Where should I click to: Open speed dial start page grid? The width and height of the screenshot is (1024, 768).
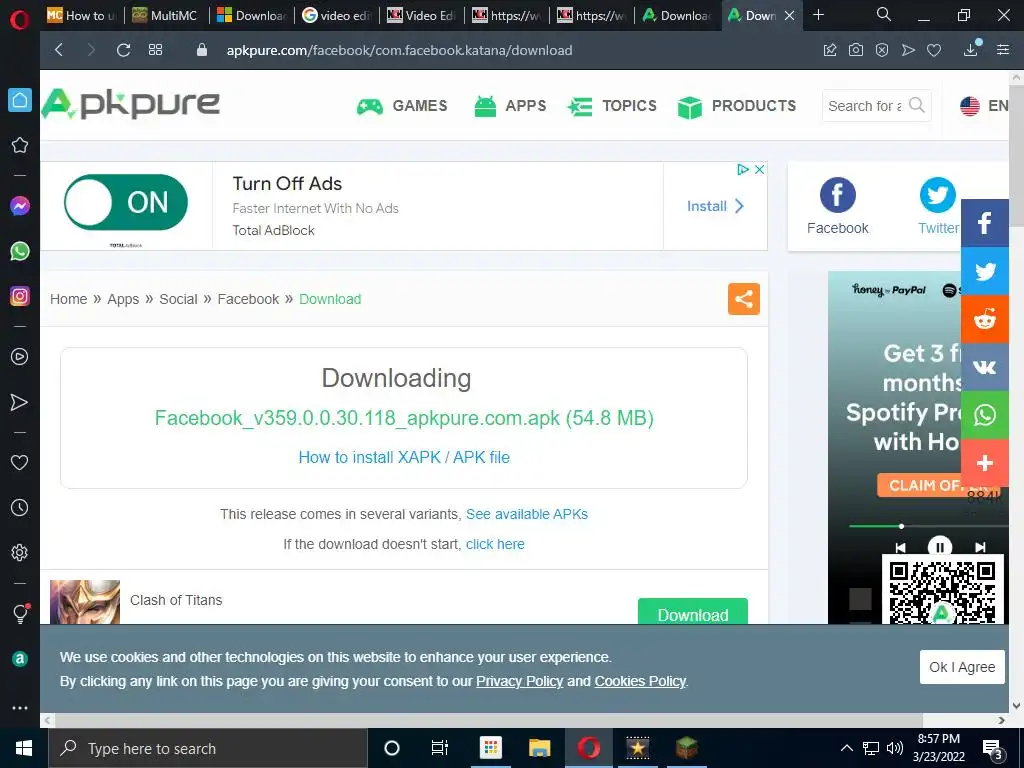click(155, 50)
